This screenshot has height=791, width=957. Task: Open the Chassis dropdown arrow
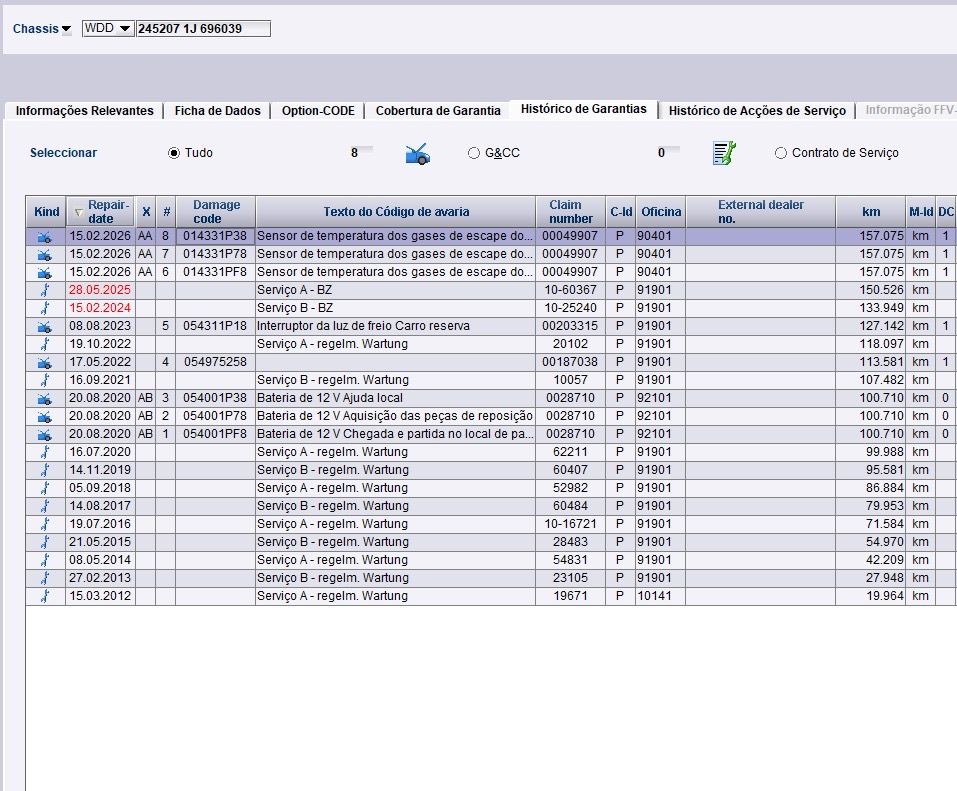point(66,29)
